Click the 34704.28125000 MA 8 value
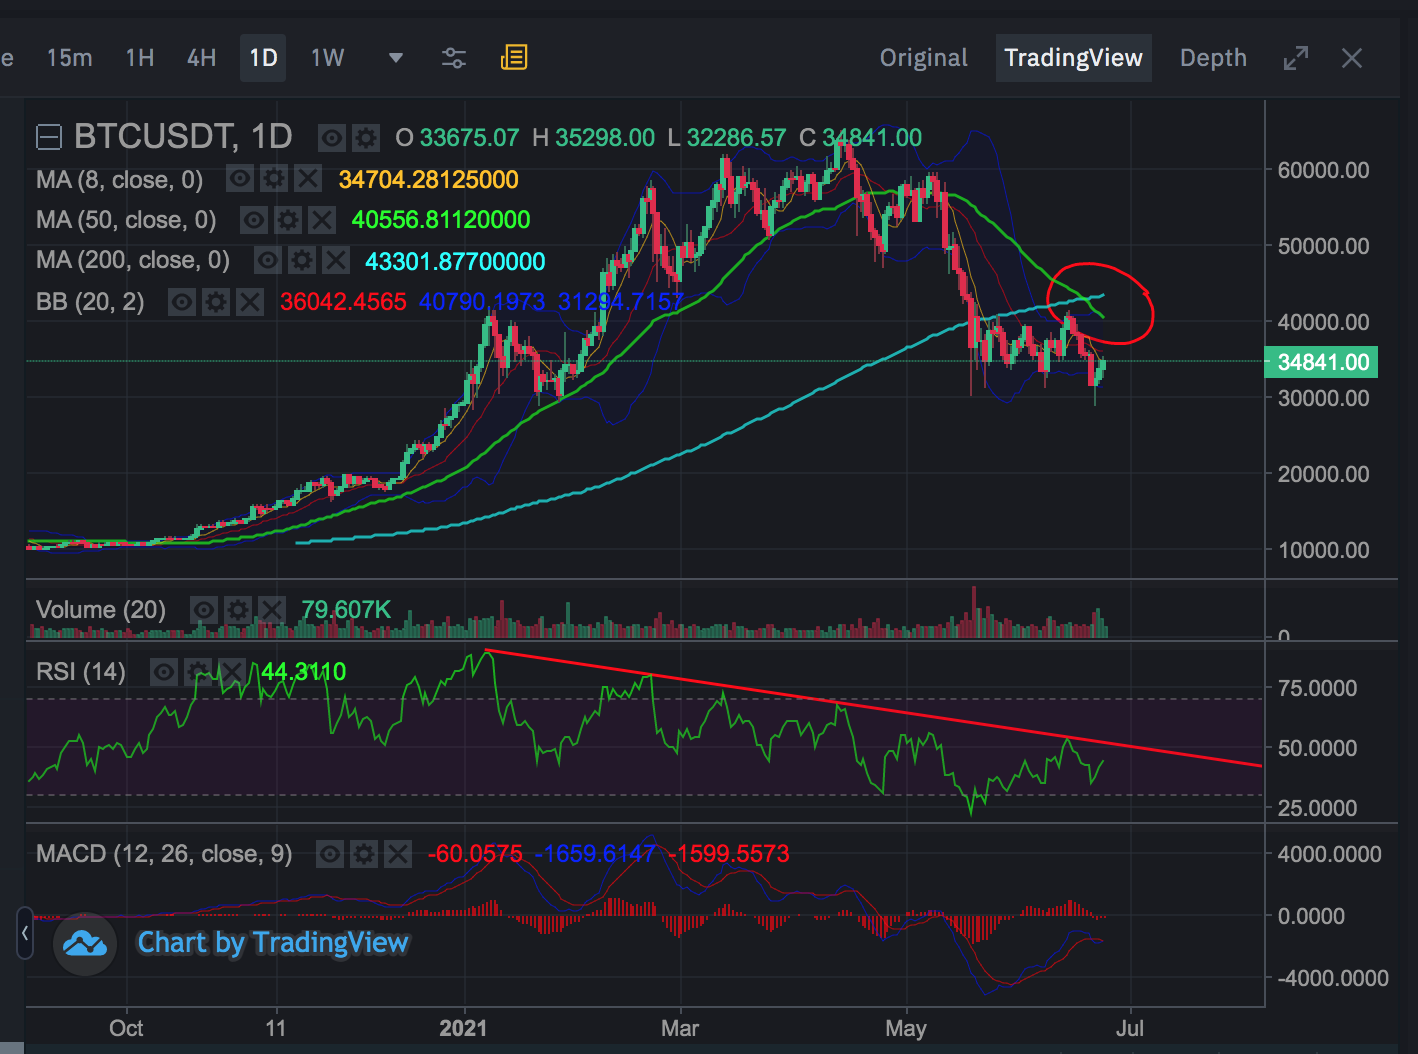1418x1054 pixels. (428, 180)
